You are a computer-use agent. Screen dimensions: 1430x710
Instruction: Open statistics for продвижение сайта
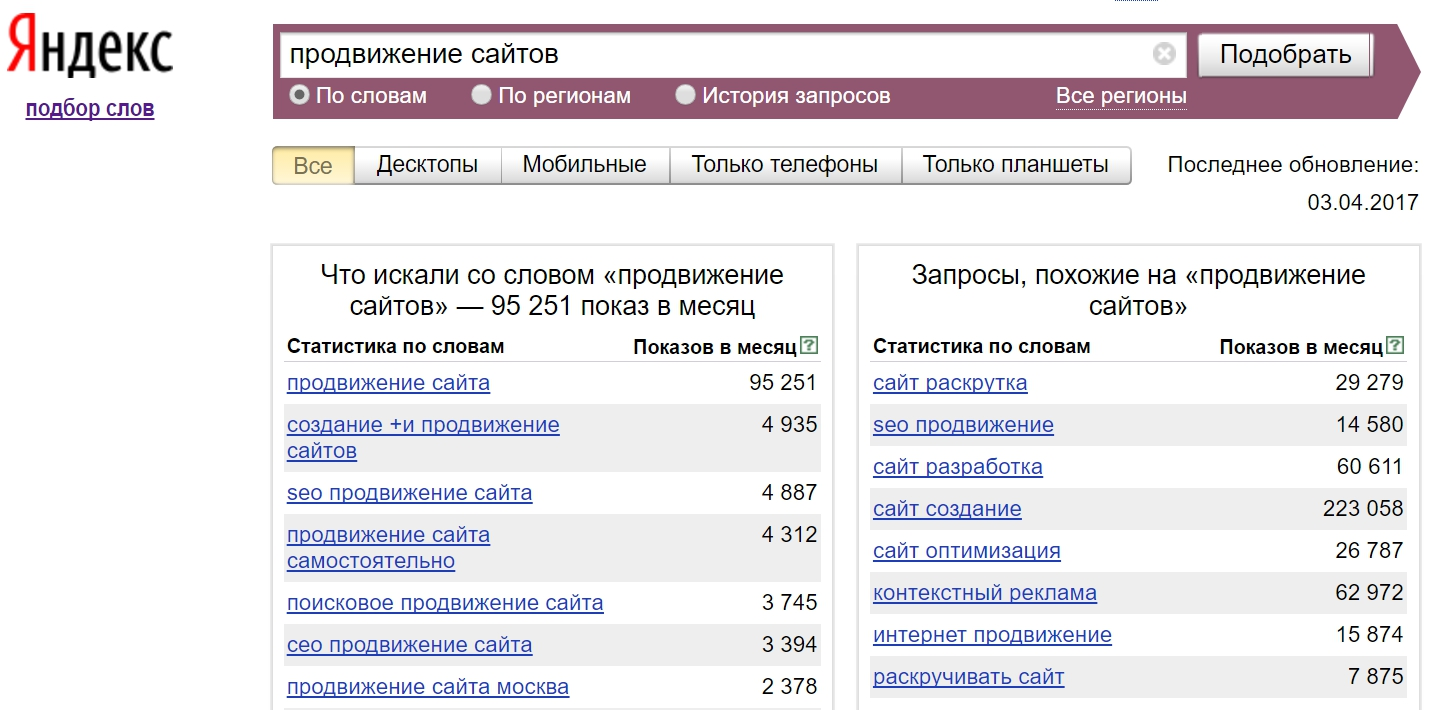pyautogui.click(x=387, y=382)
